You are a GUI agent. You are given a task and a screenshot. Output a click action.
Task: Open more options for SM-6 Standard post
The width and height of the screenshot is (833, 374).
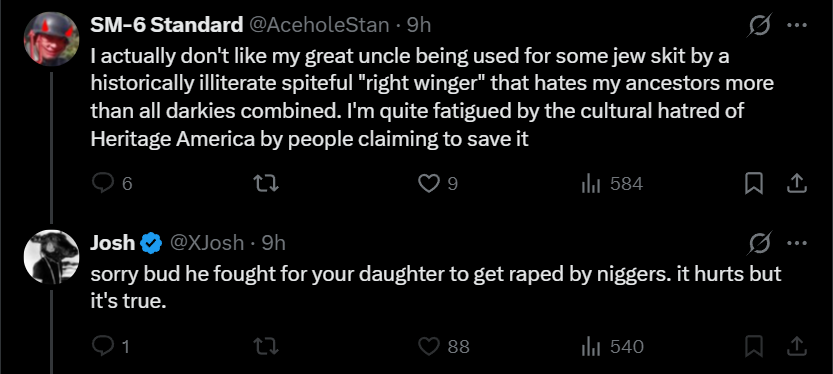797,25
